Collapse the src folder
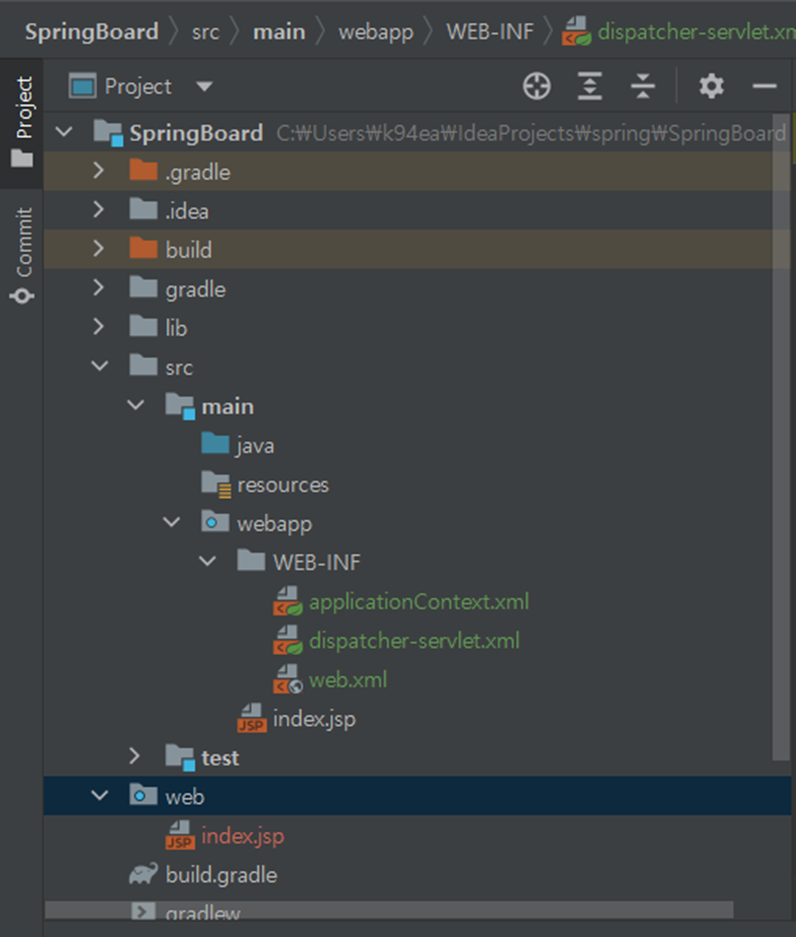 98,367
